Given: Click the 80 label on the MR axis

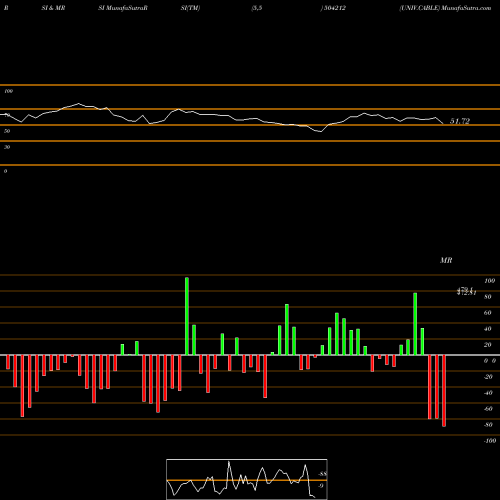Looking at the screenshot, I should coord(488,297).
